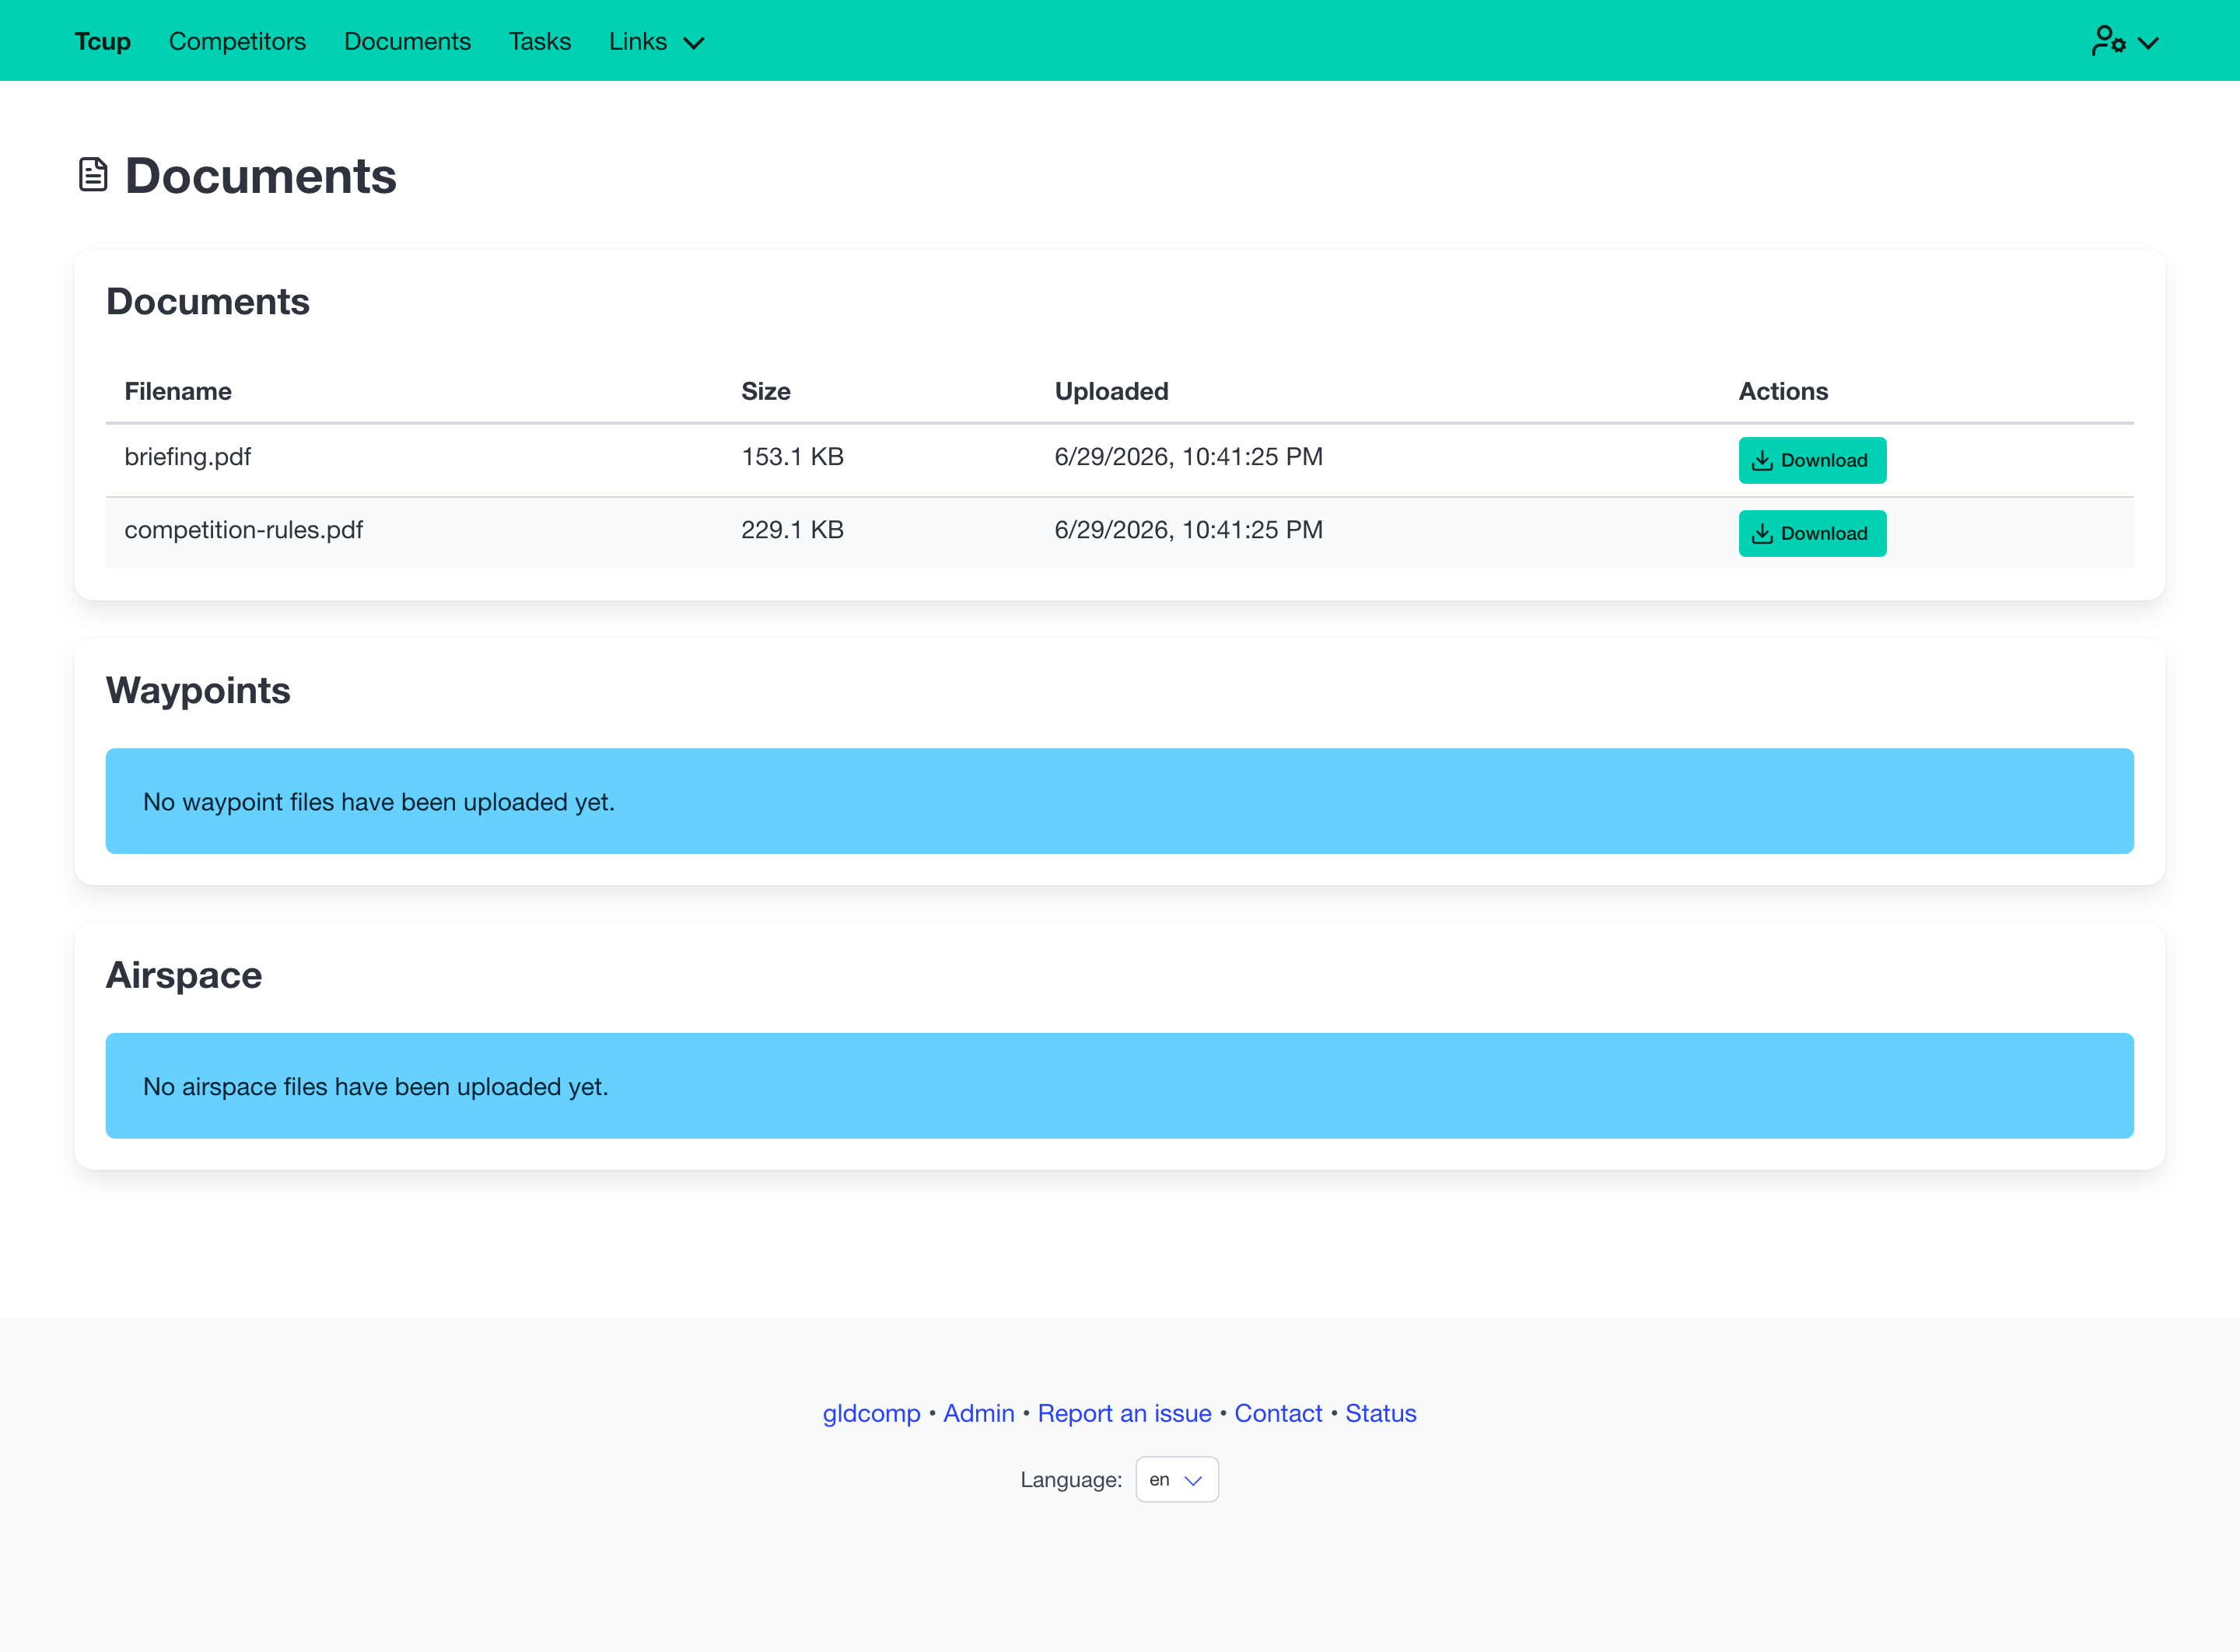Viewport: 2240px width, 1652px height.
Task: Click the briefing.pdf filename cell
Action: [x=187, y=457]
